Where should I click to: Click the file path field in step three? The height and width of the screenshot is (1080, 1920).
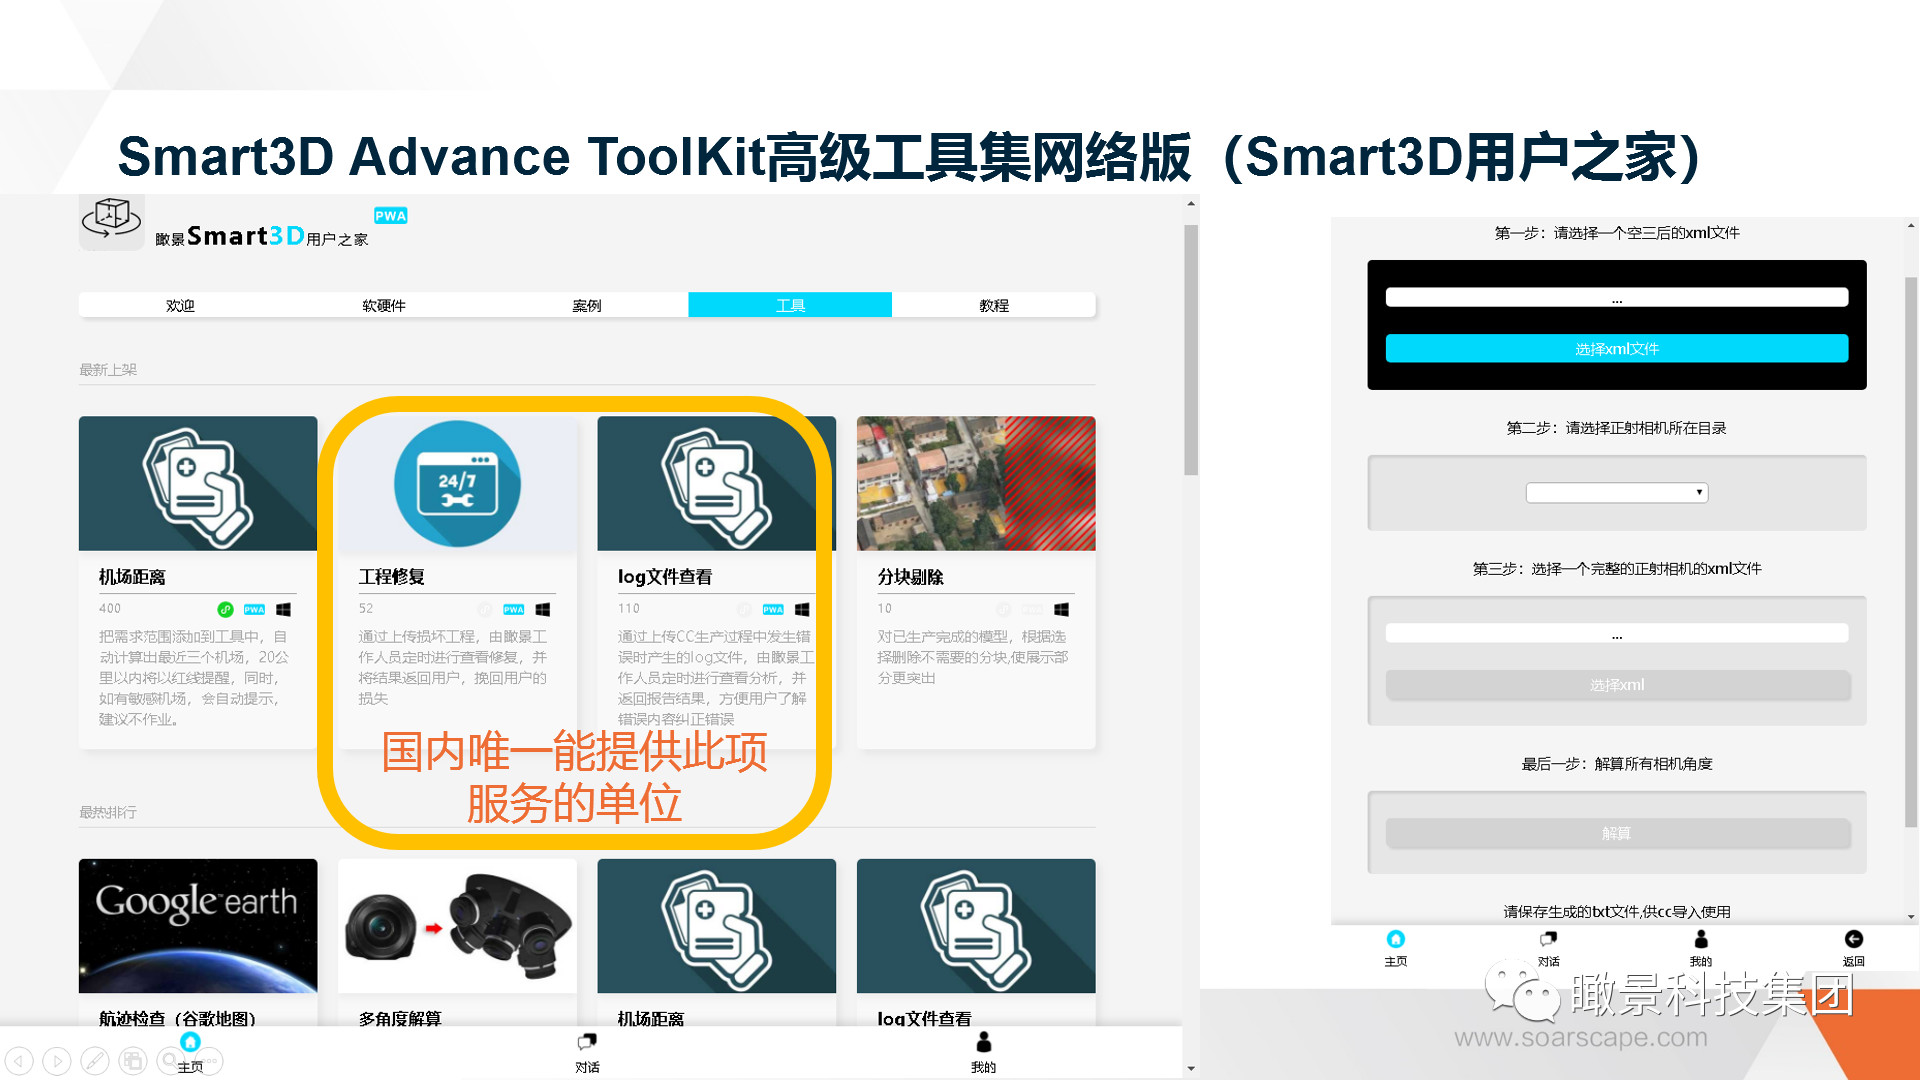tap(1616, 633)
